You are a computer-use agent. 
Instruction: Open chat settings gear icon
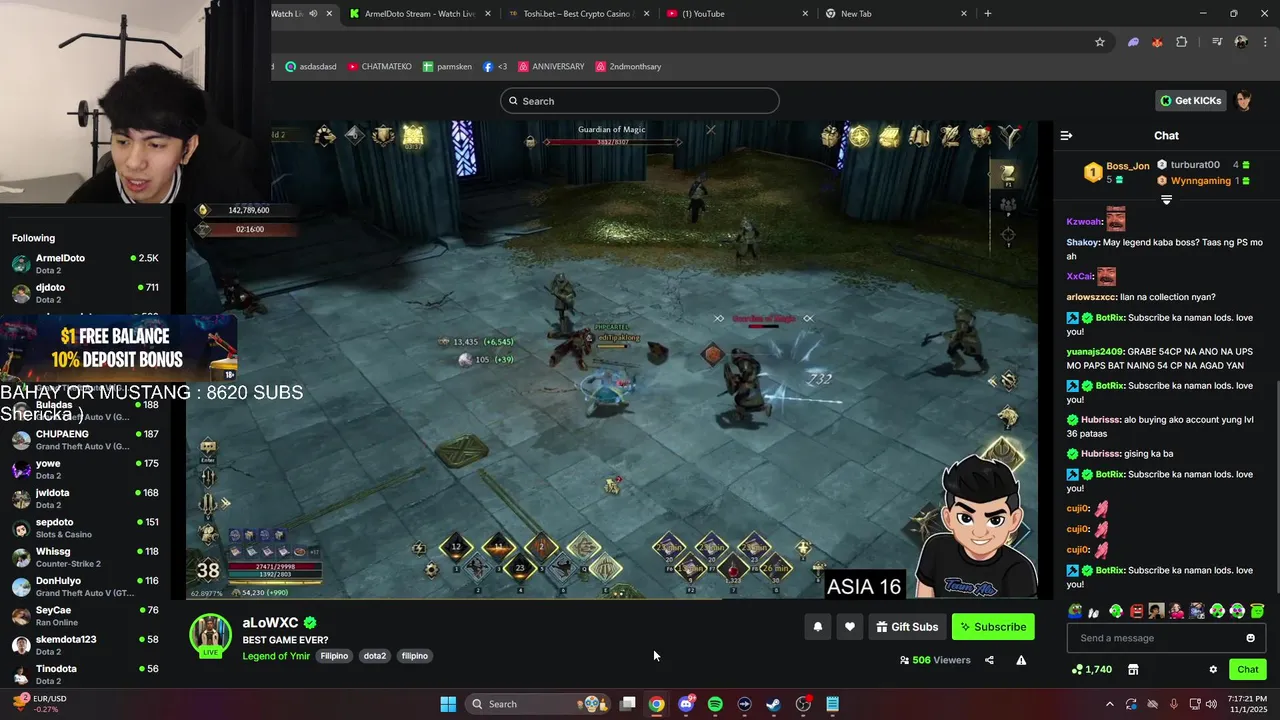1213,669
